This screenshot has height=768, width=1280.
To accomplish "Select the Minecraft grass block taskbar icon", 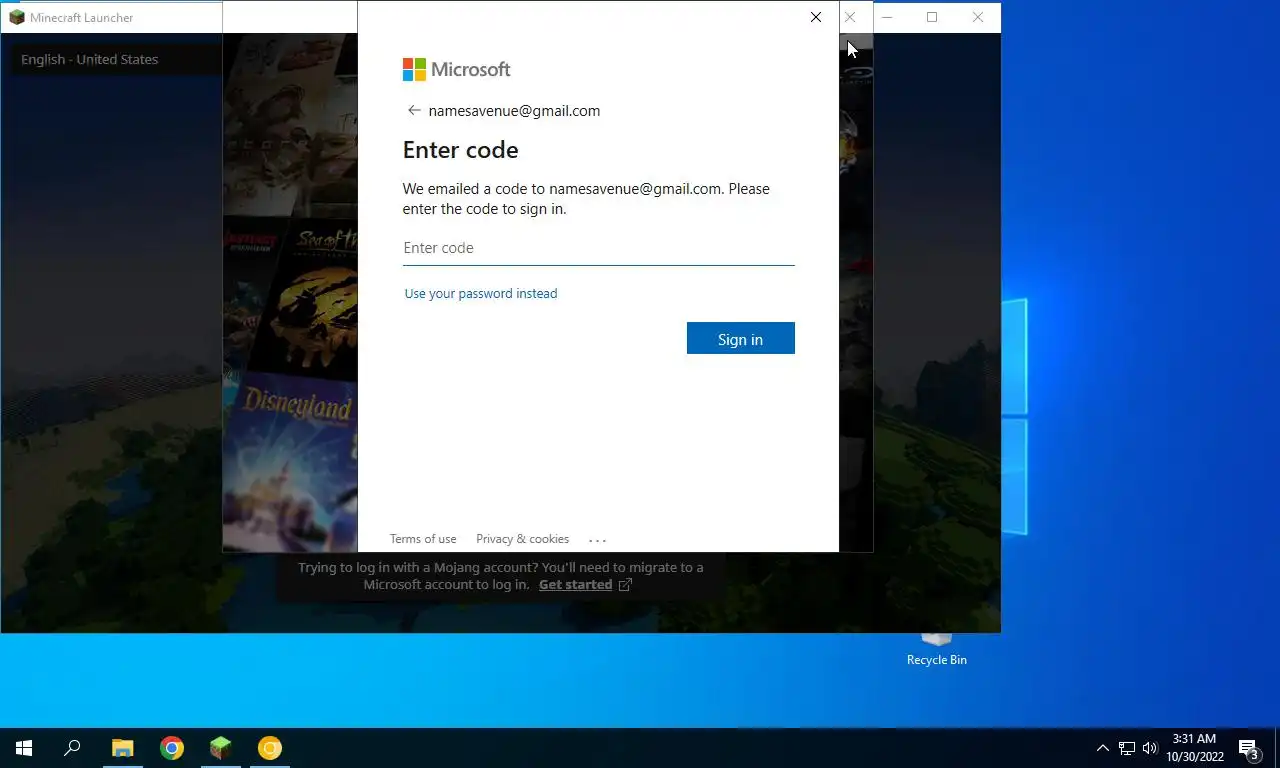I will coord(220,748).
